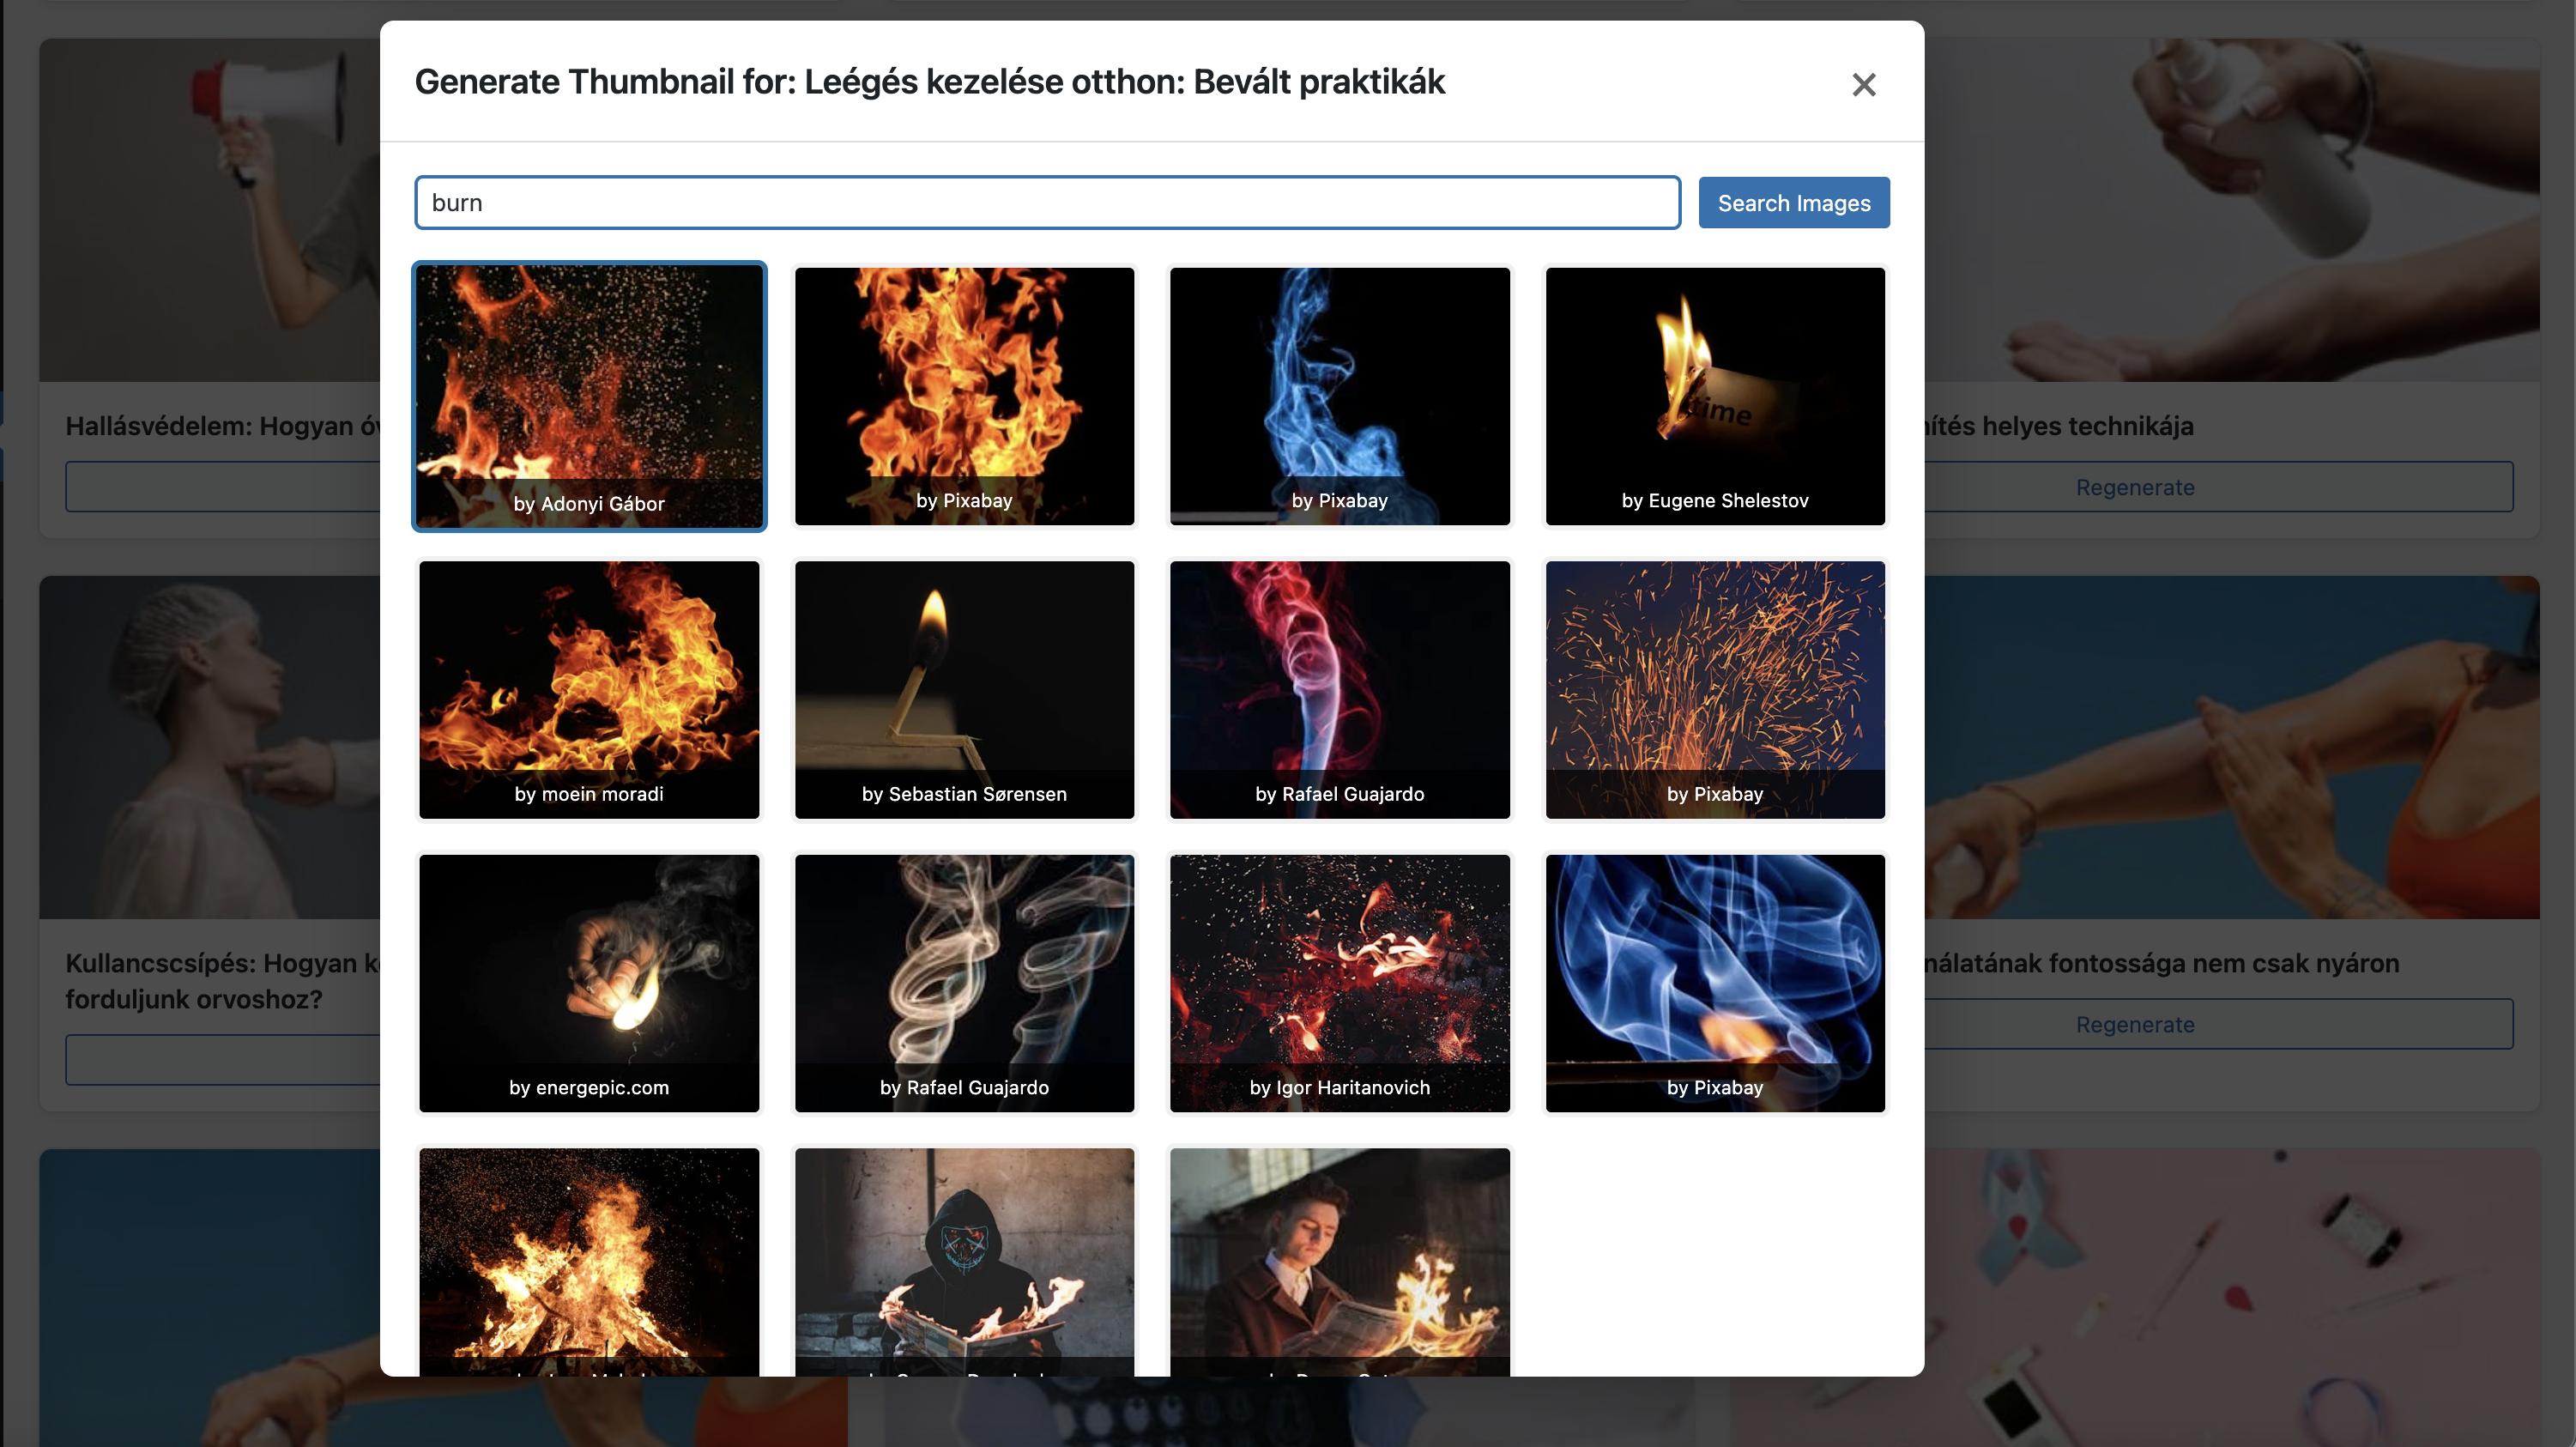
Task: Choose the orange flames image by Pixabay
Action: tap(964, 396)
